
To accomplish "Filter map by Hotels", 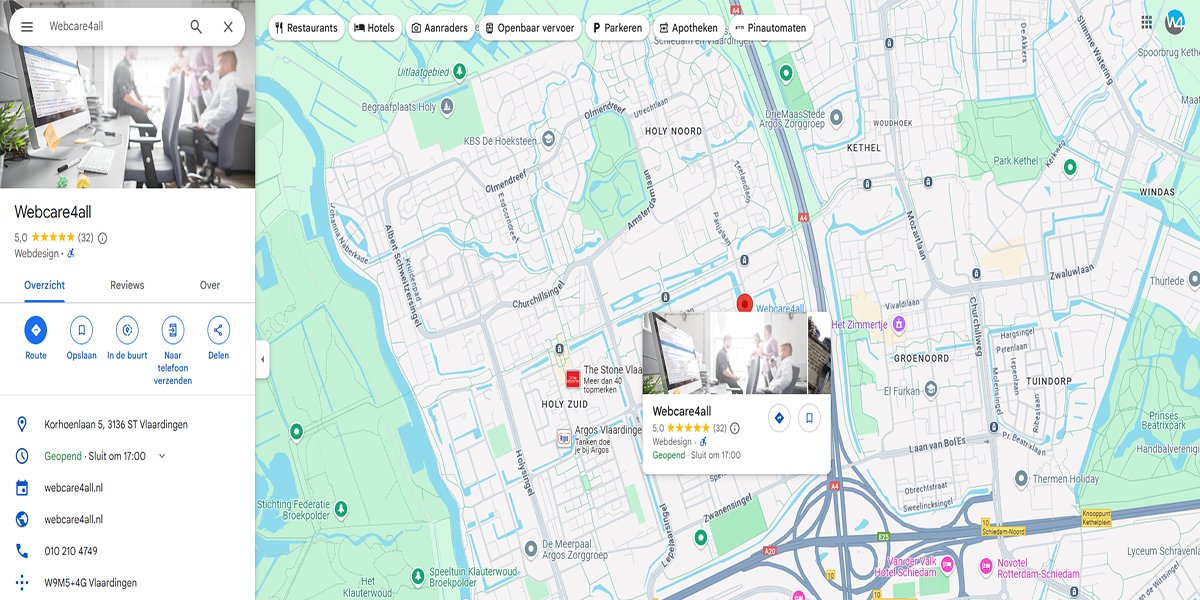I will click(x=374, y=28).
